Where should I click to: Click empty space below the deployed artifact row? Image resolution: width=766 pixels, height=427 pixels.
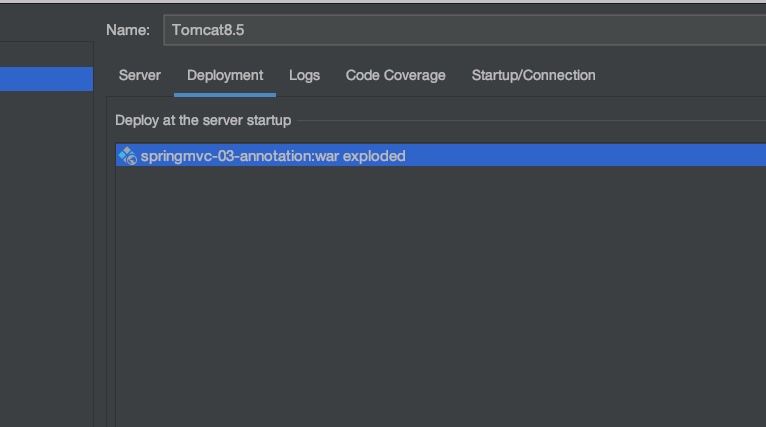pyautogui.click(x=440, y=290)
